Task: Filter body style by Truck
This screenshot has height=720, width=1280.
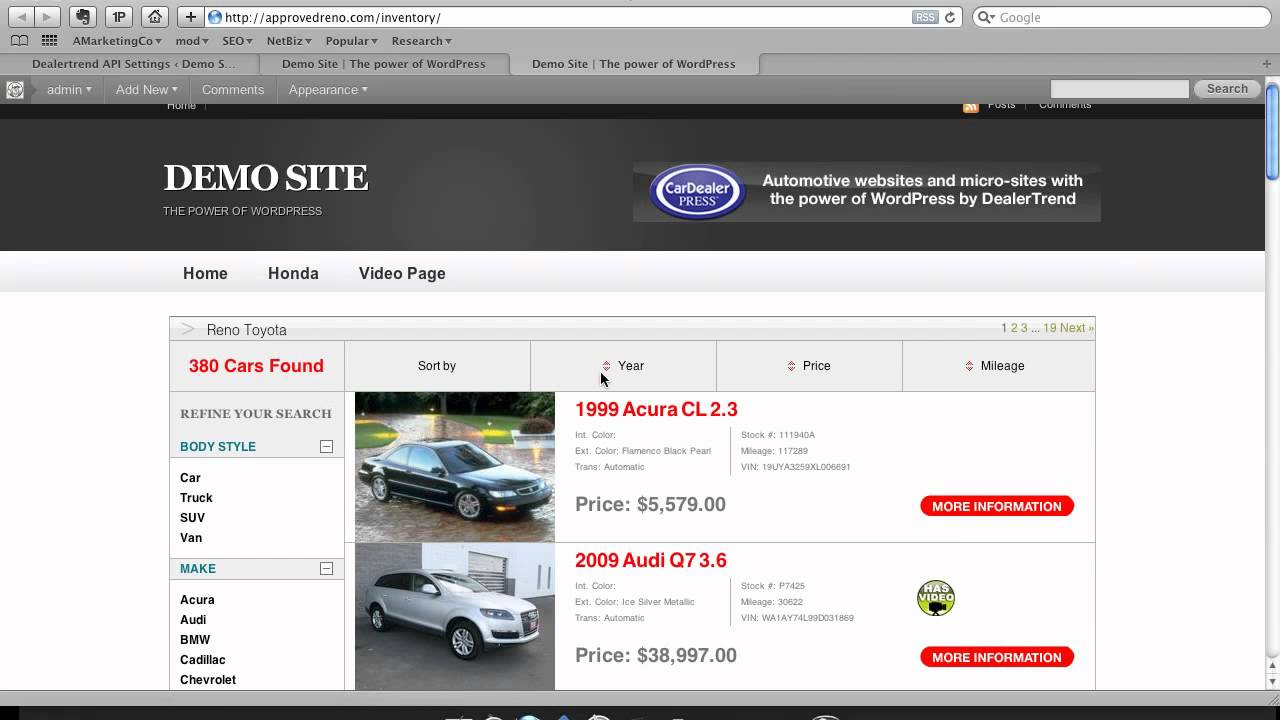Action: click(x=196, y=498)
